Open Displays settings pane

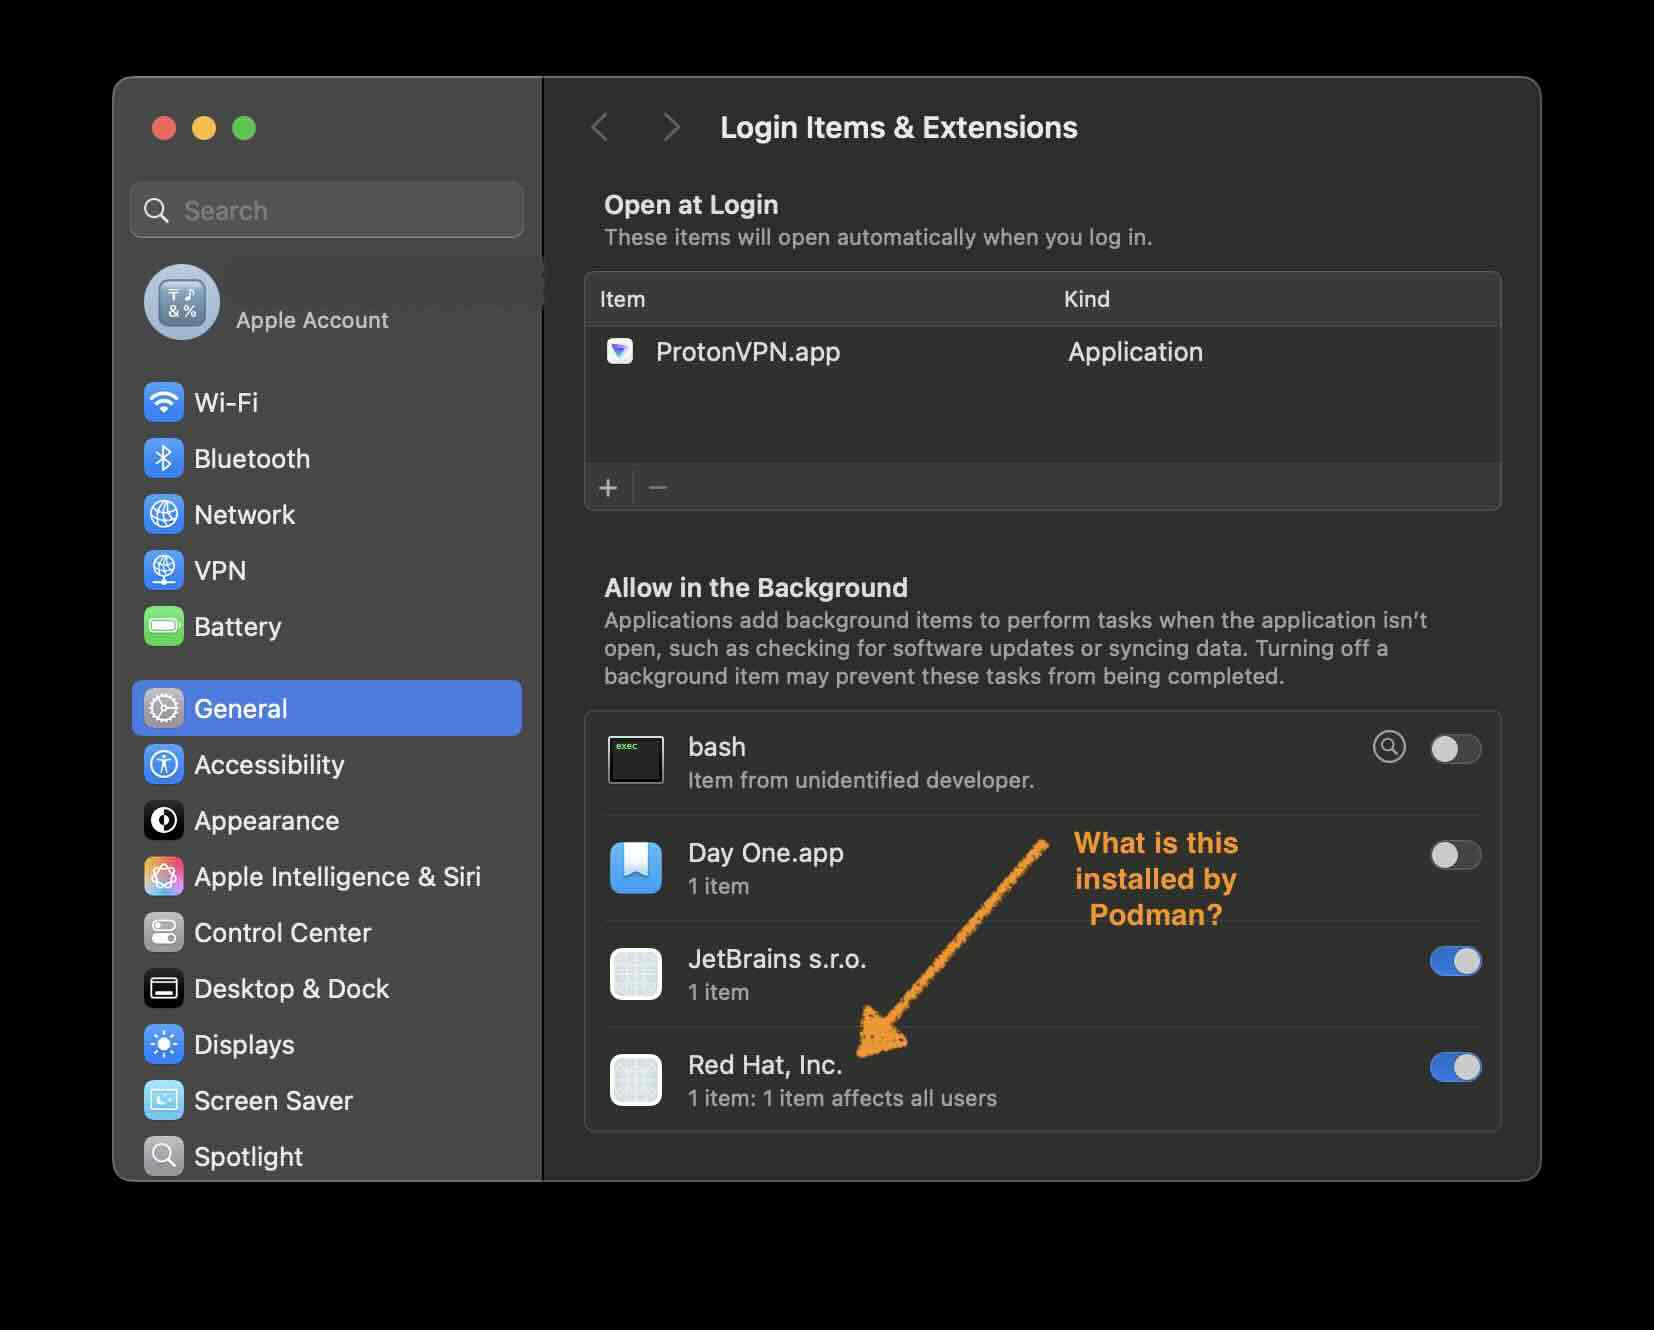pos(327,1044)
